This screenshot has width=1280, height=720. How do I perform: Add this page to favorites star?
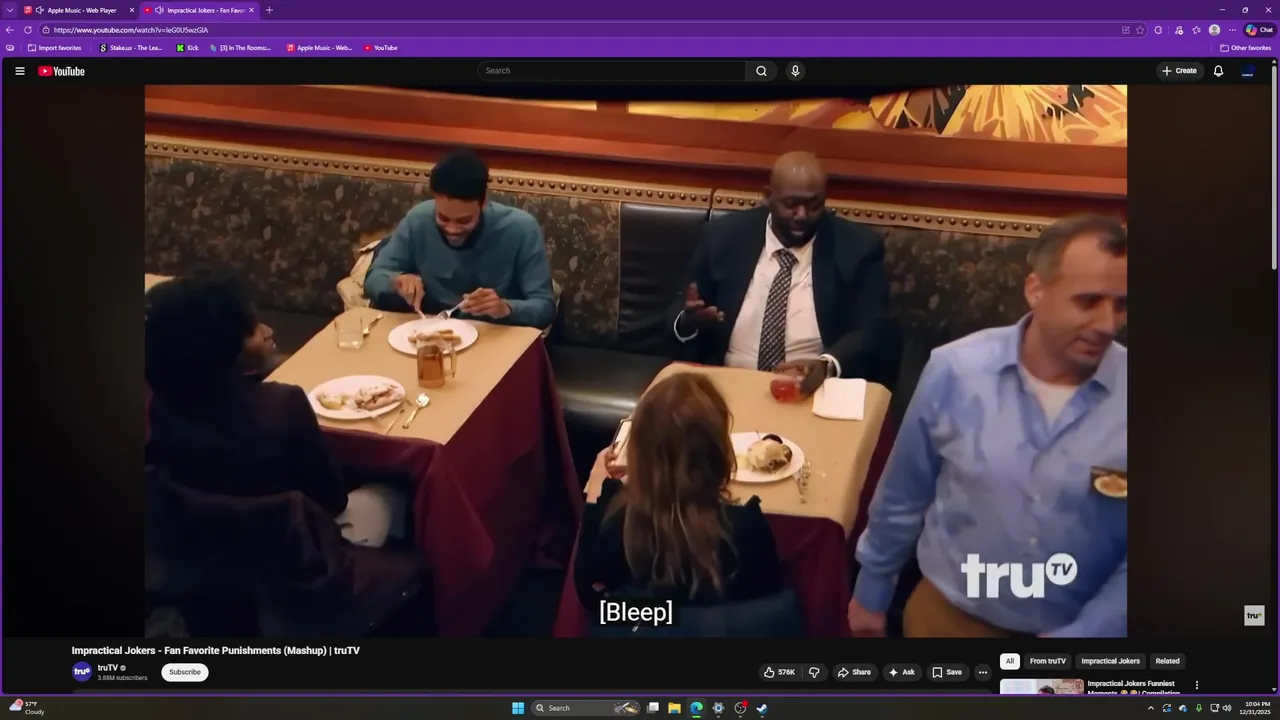click(x=1140, y=30)
